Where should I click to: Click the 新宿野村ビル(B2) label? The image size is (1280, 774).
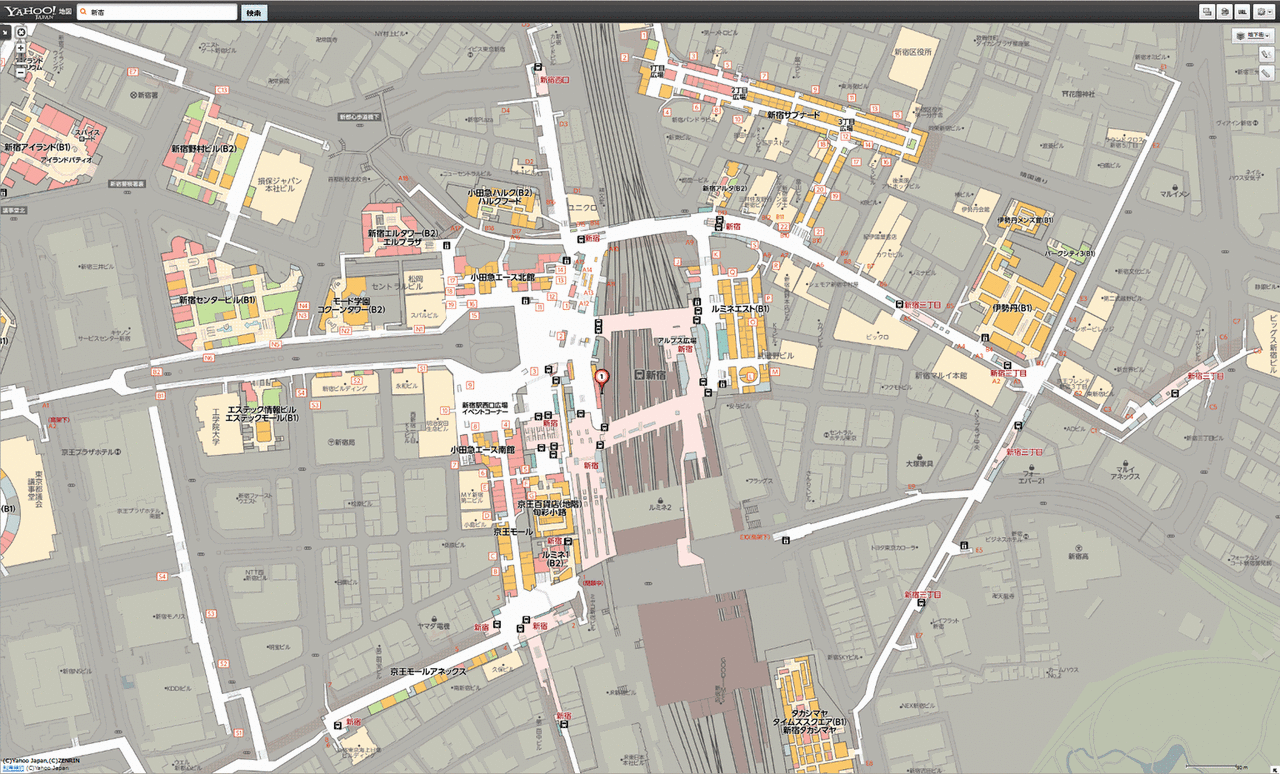coord(203,148)
